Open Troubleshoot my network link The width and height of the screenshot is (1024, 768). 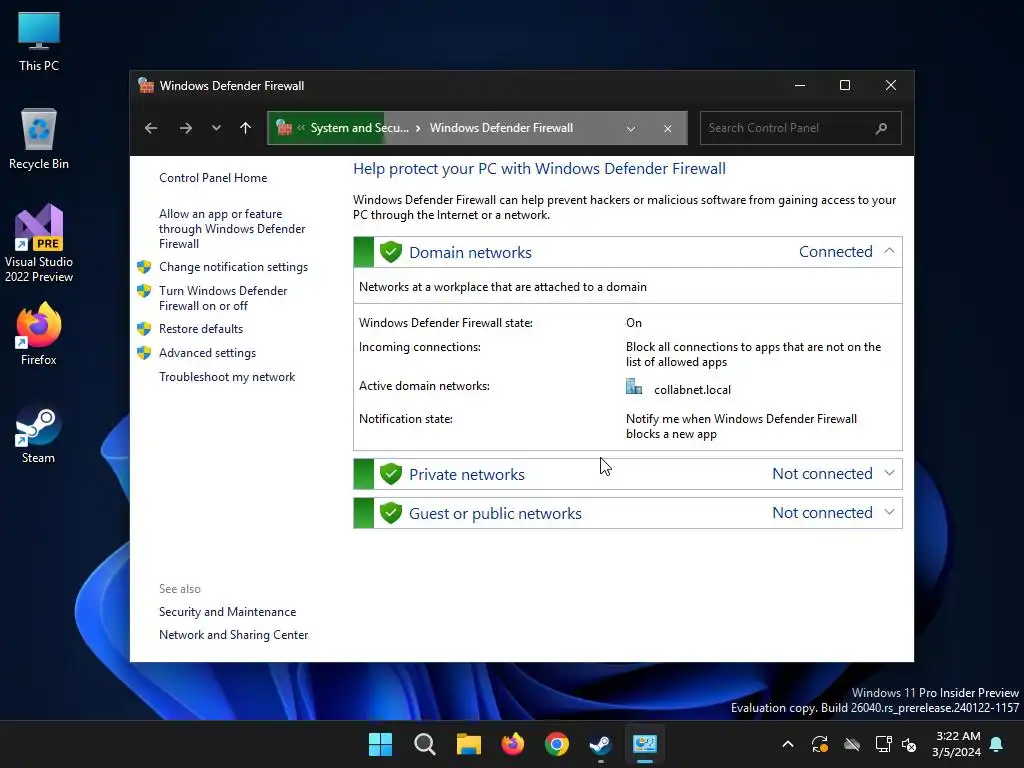227,377
